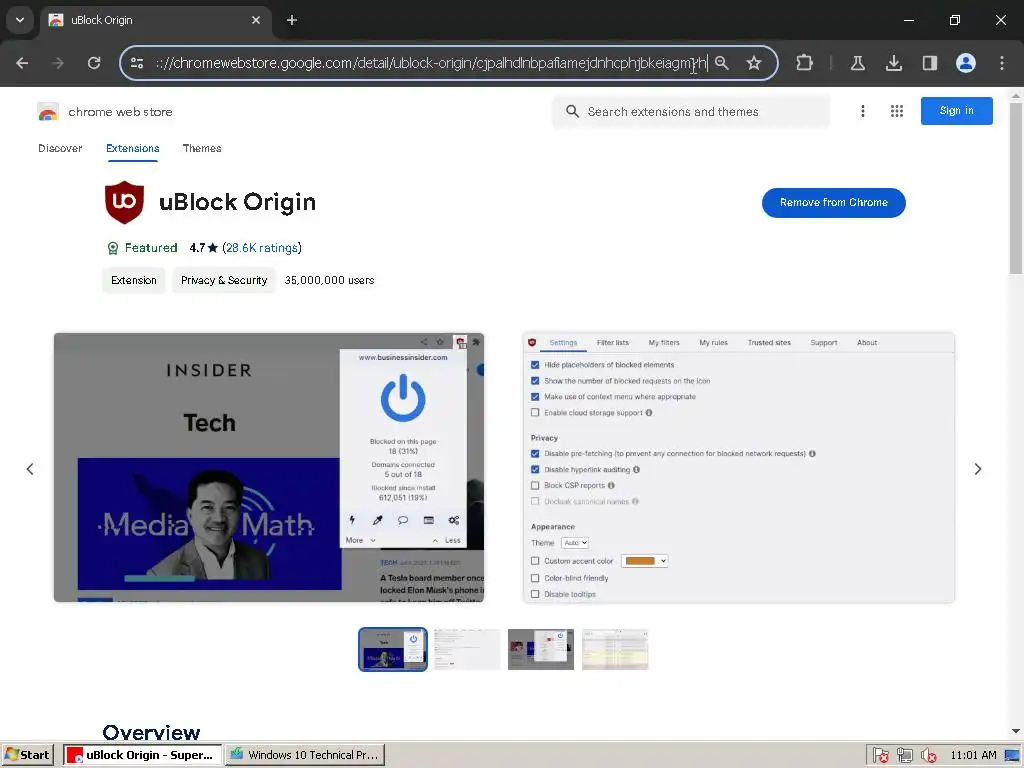Click the address bar URL
The height and width of the screenshot is (768, 1024).
pos(431,63)
